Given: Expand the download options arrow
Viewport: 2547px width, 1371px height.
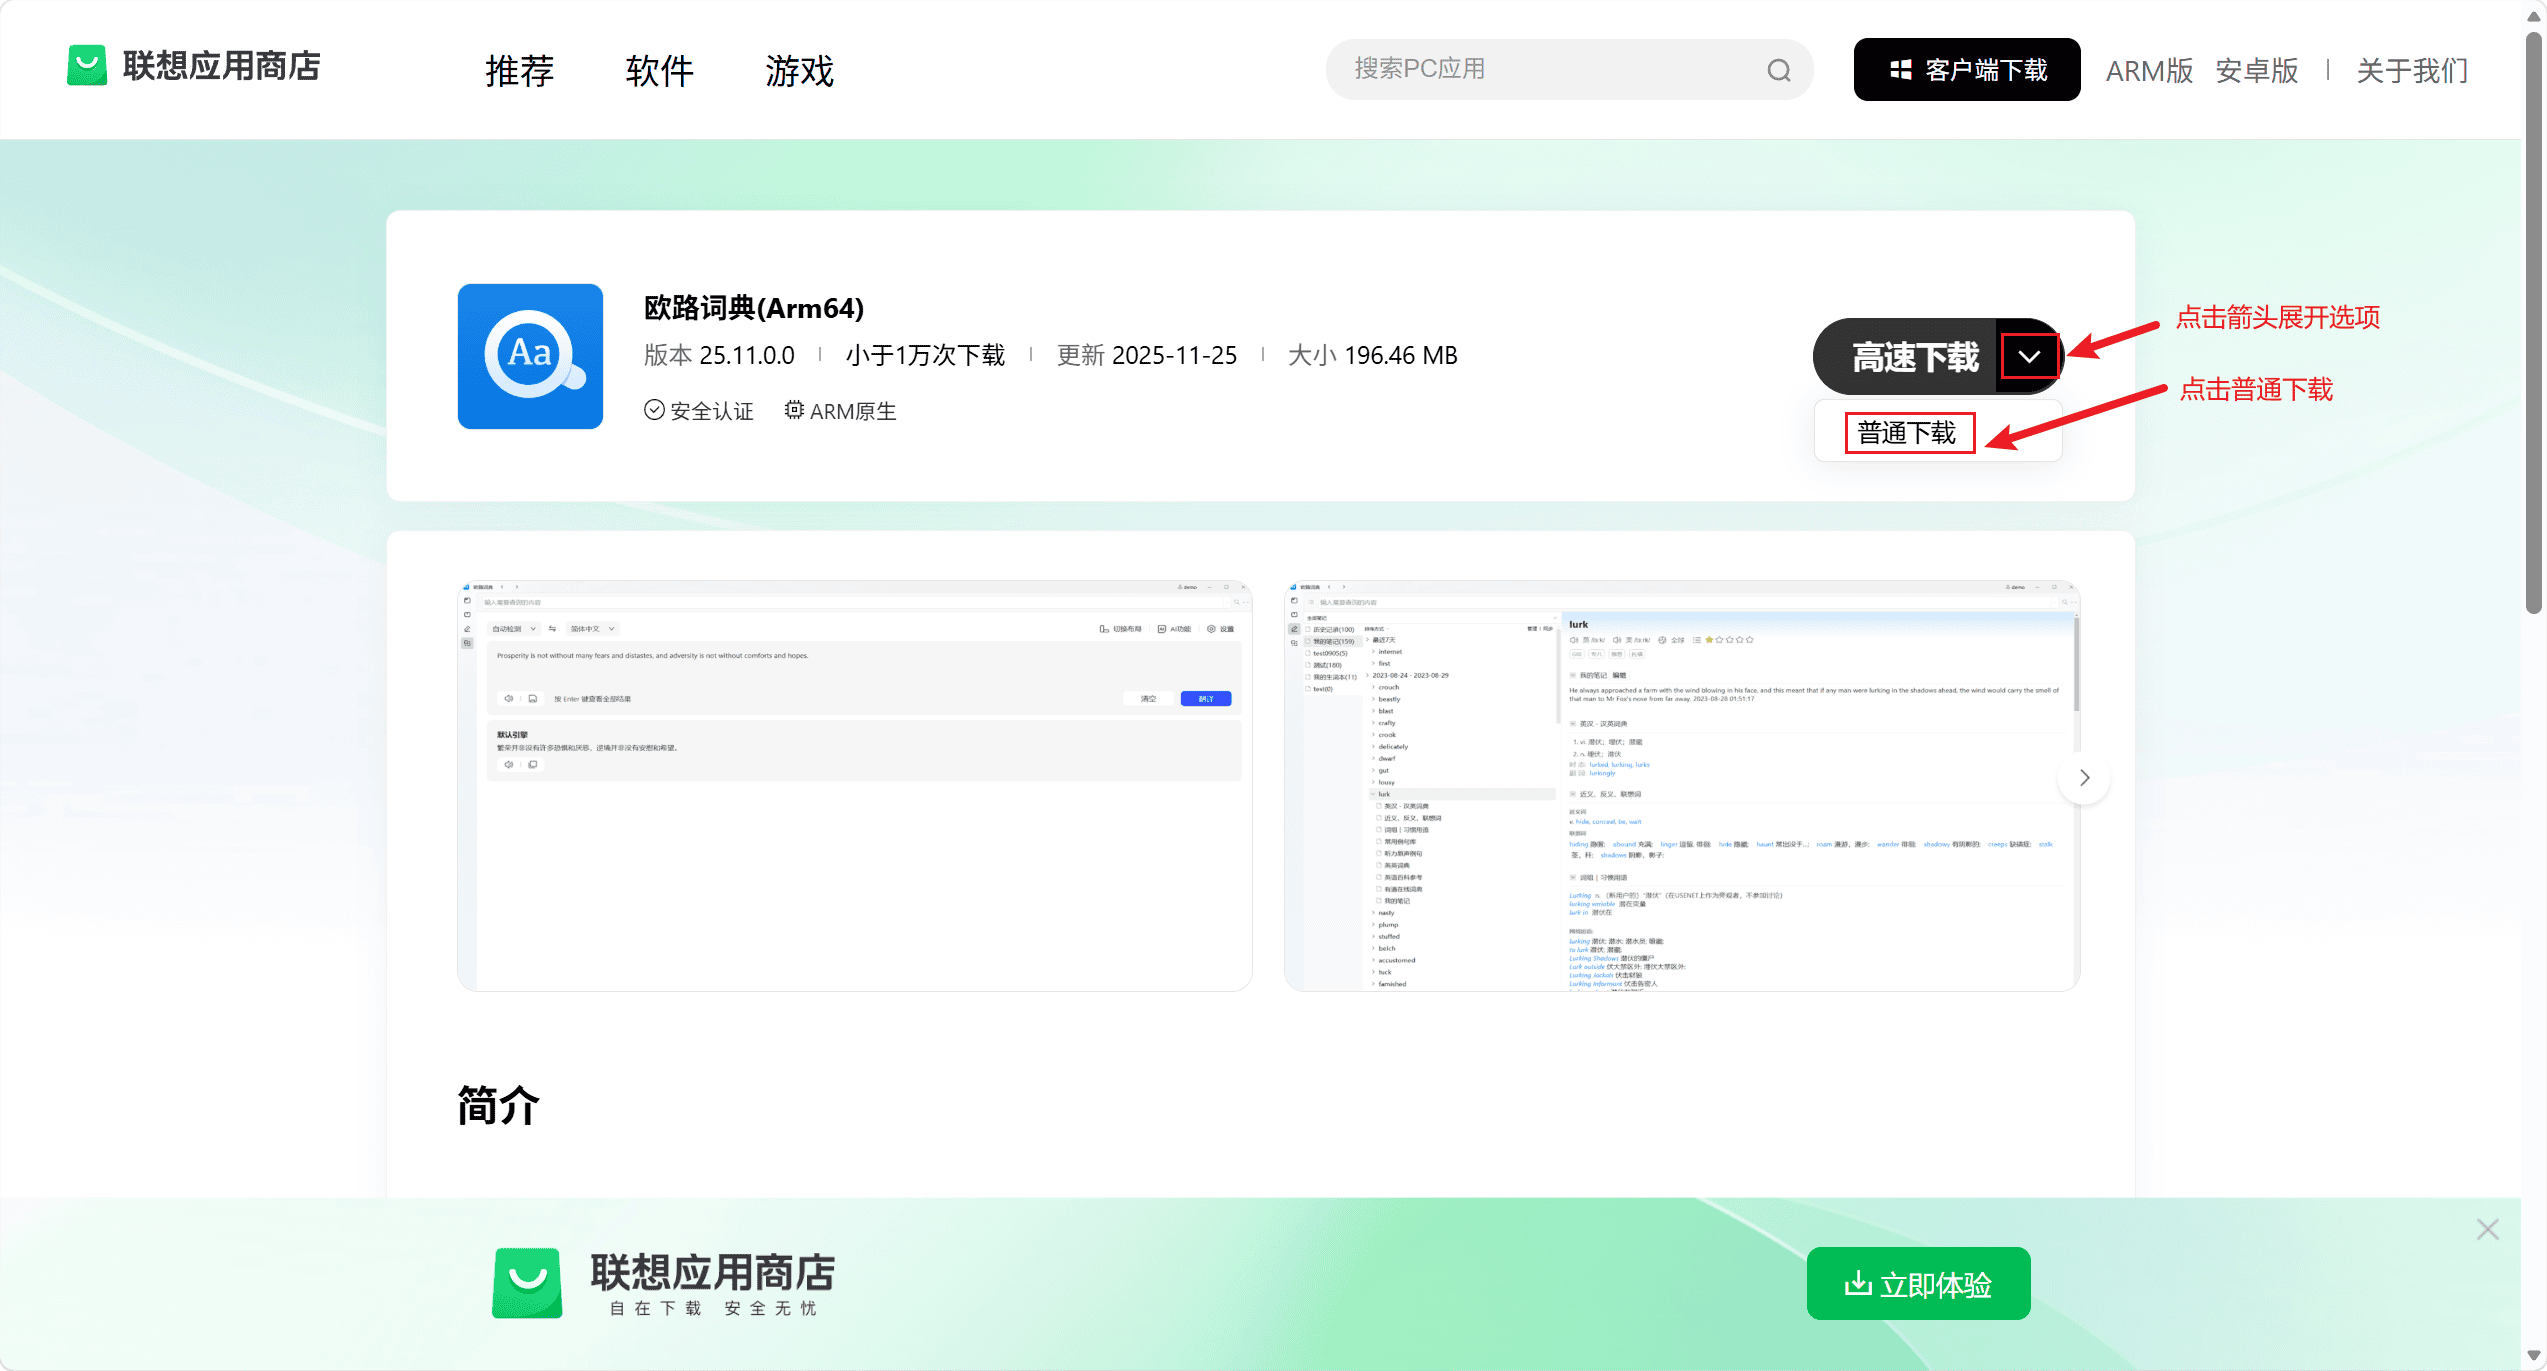Looking at the screenshot, I should coord(2029,357).
